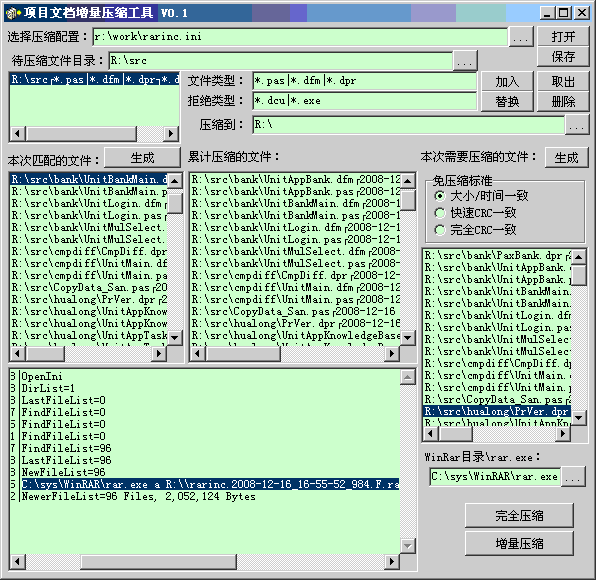Select the rar.exe command line in log

click(x=210, y=484)
